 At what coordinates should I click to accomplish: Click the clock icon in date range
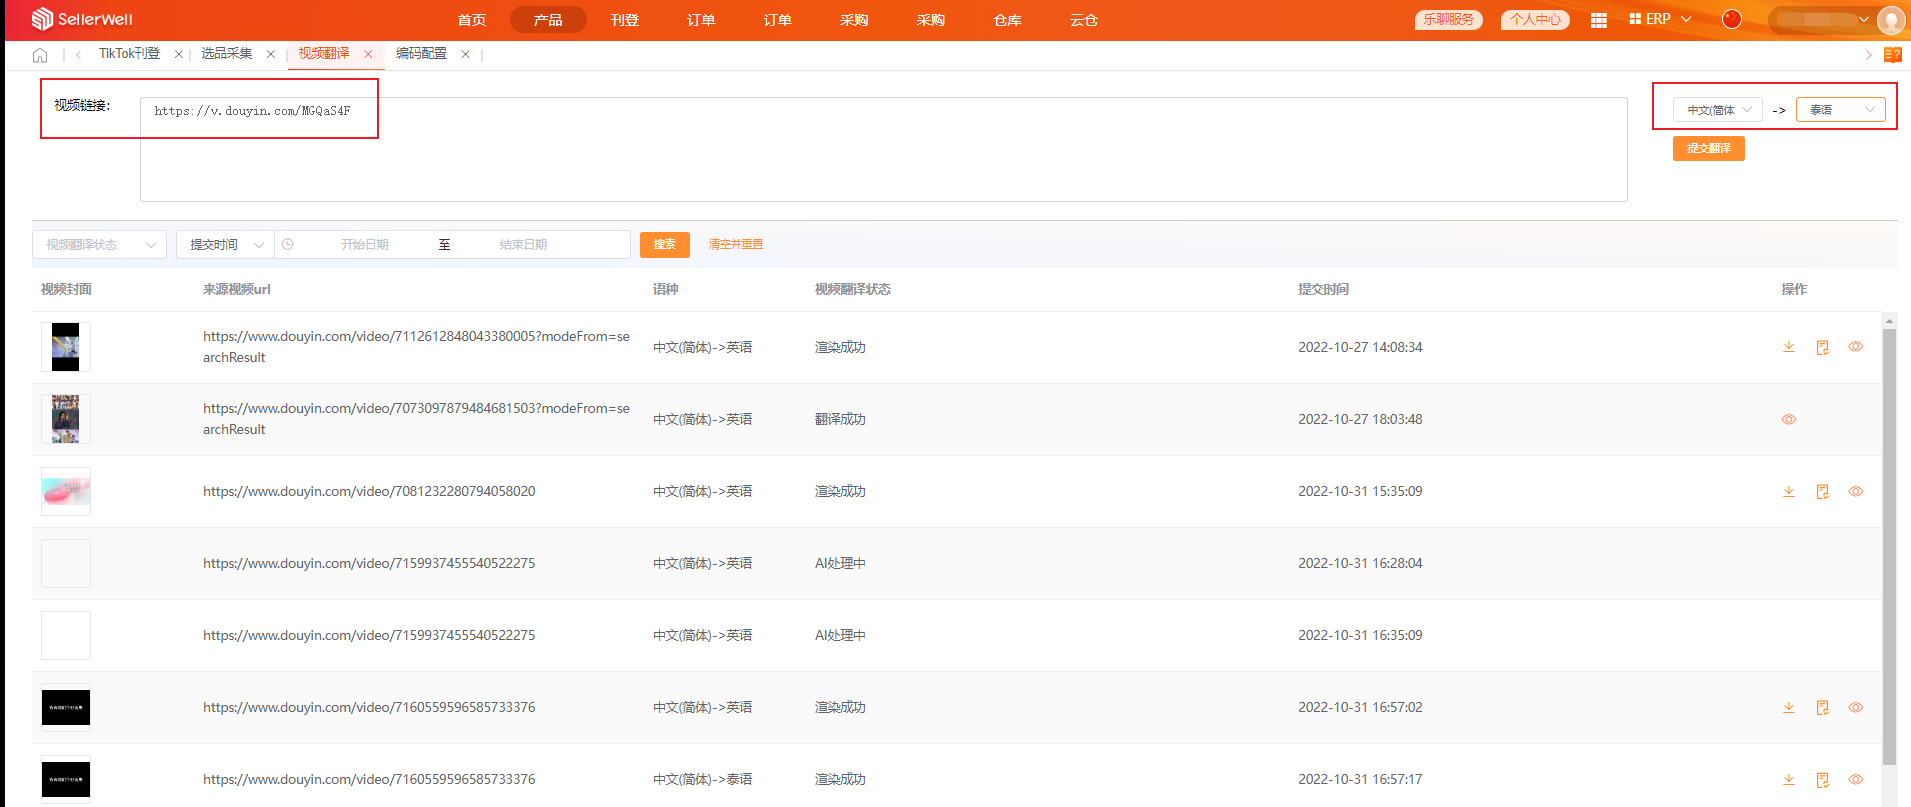click(x=288, y=244)
